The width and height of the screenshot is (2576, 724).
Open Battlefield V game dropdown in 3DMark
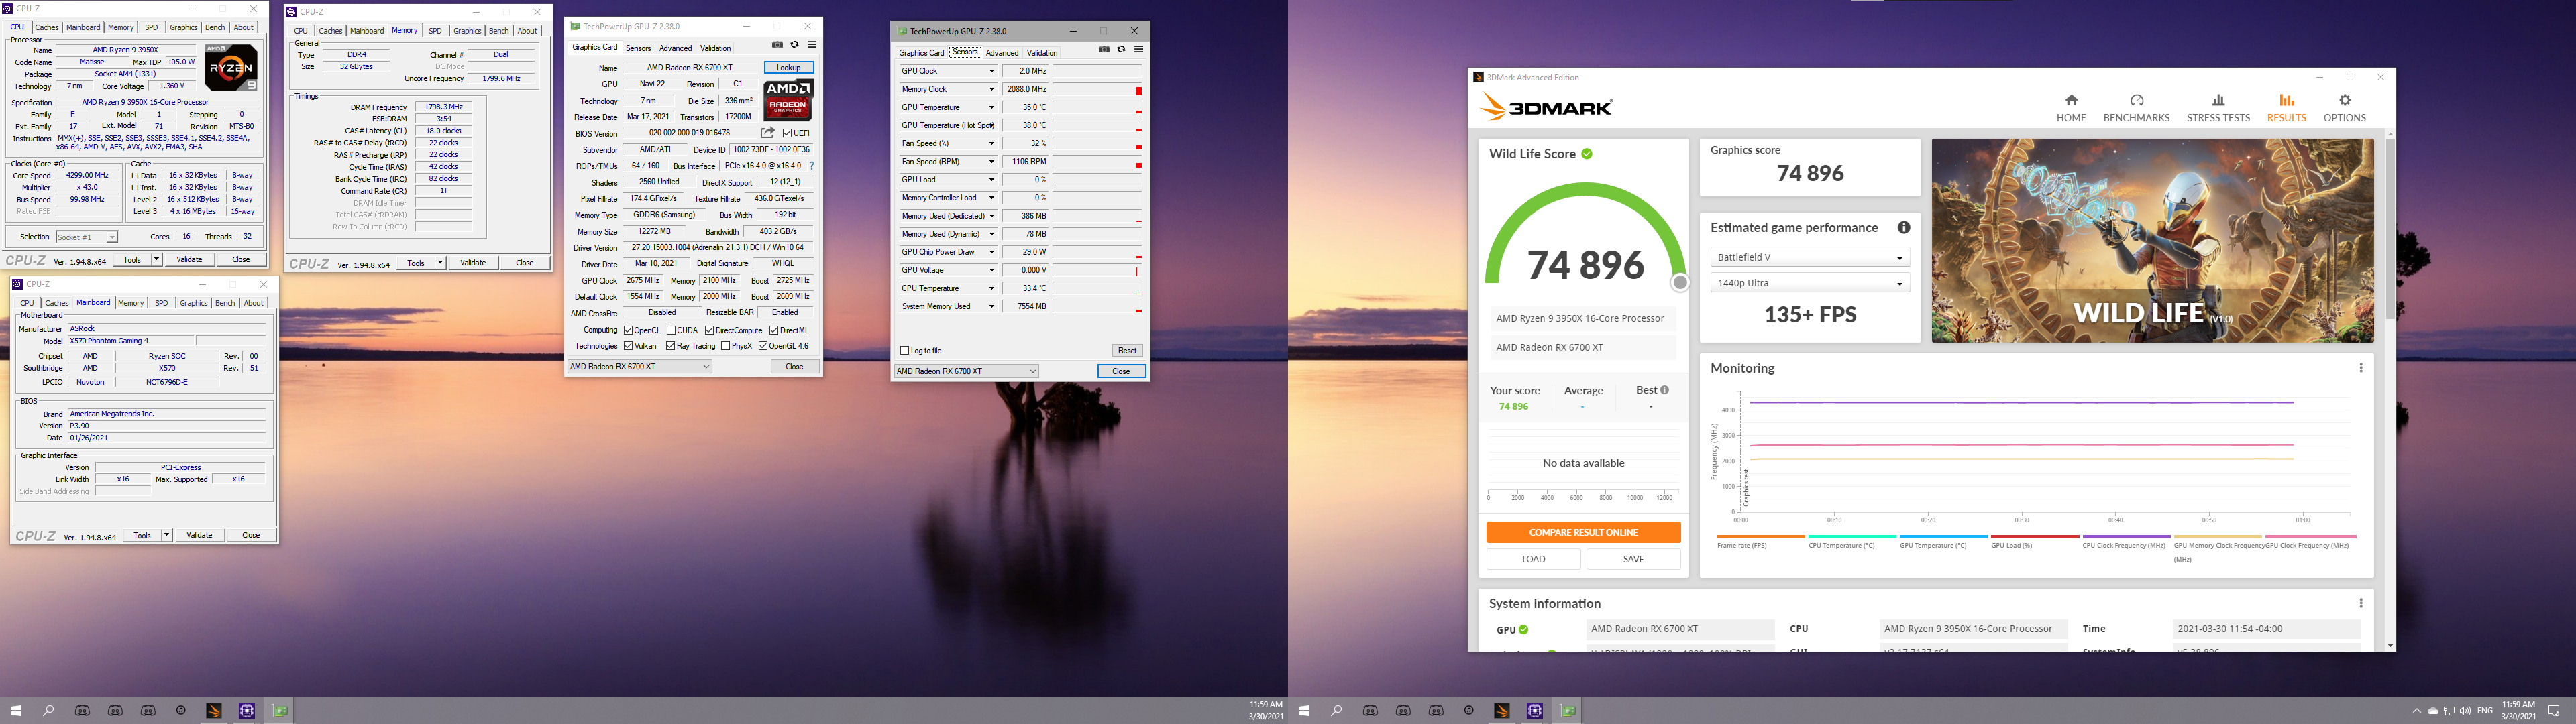(1810, 257)
